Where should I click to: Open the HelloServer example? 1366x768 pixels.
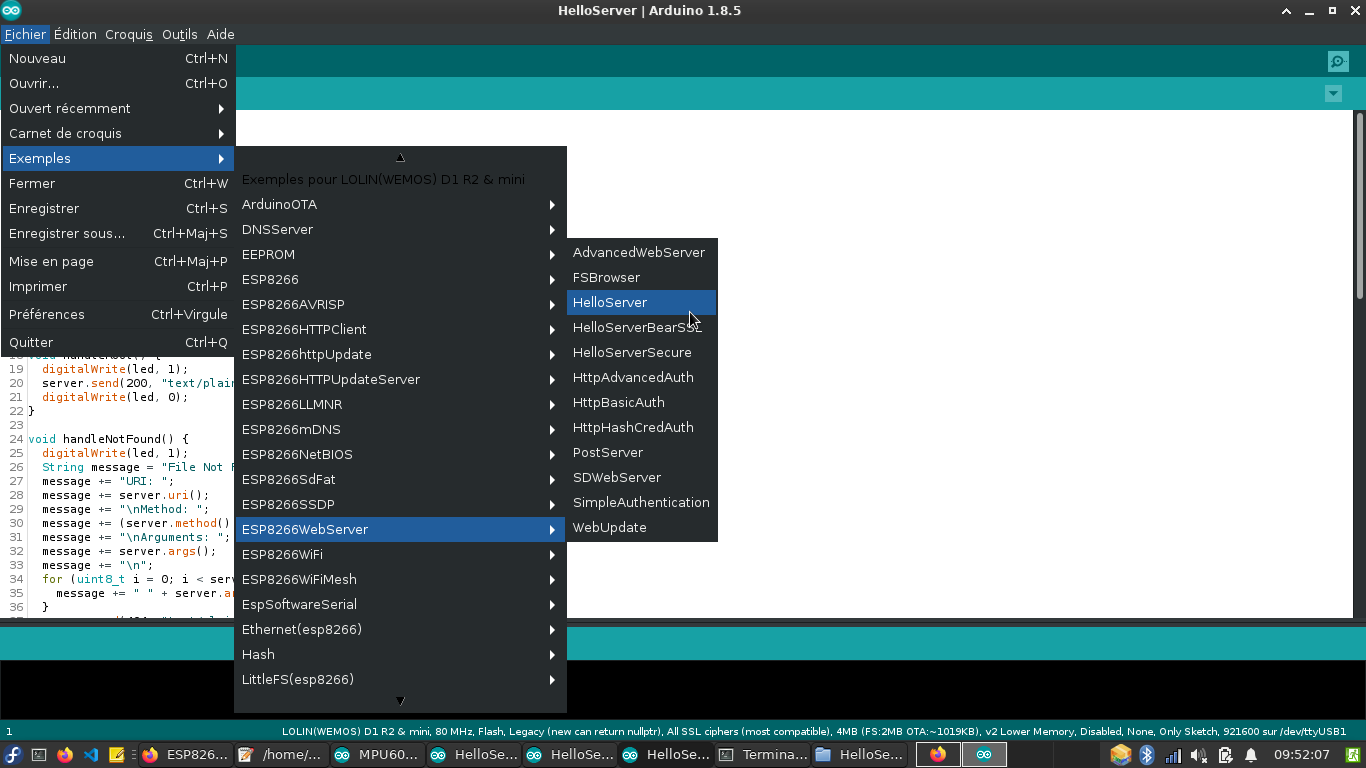click(x=641, y=303)
